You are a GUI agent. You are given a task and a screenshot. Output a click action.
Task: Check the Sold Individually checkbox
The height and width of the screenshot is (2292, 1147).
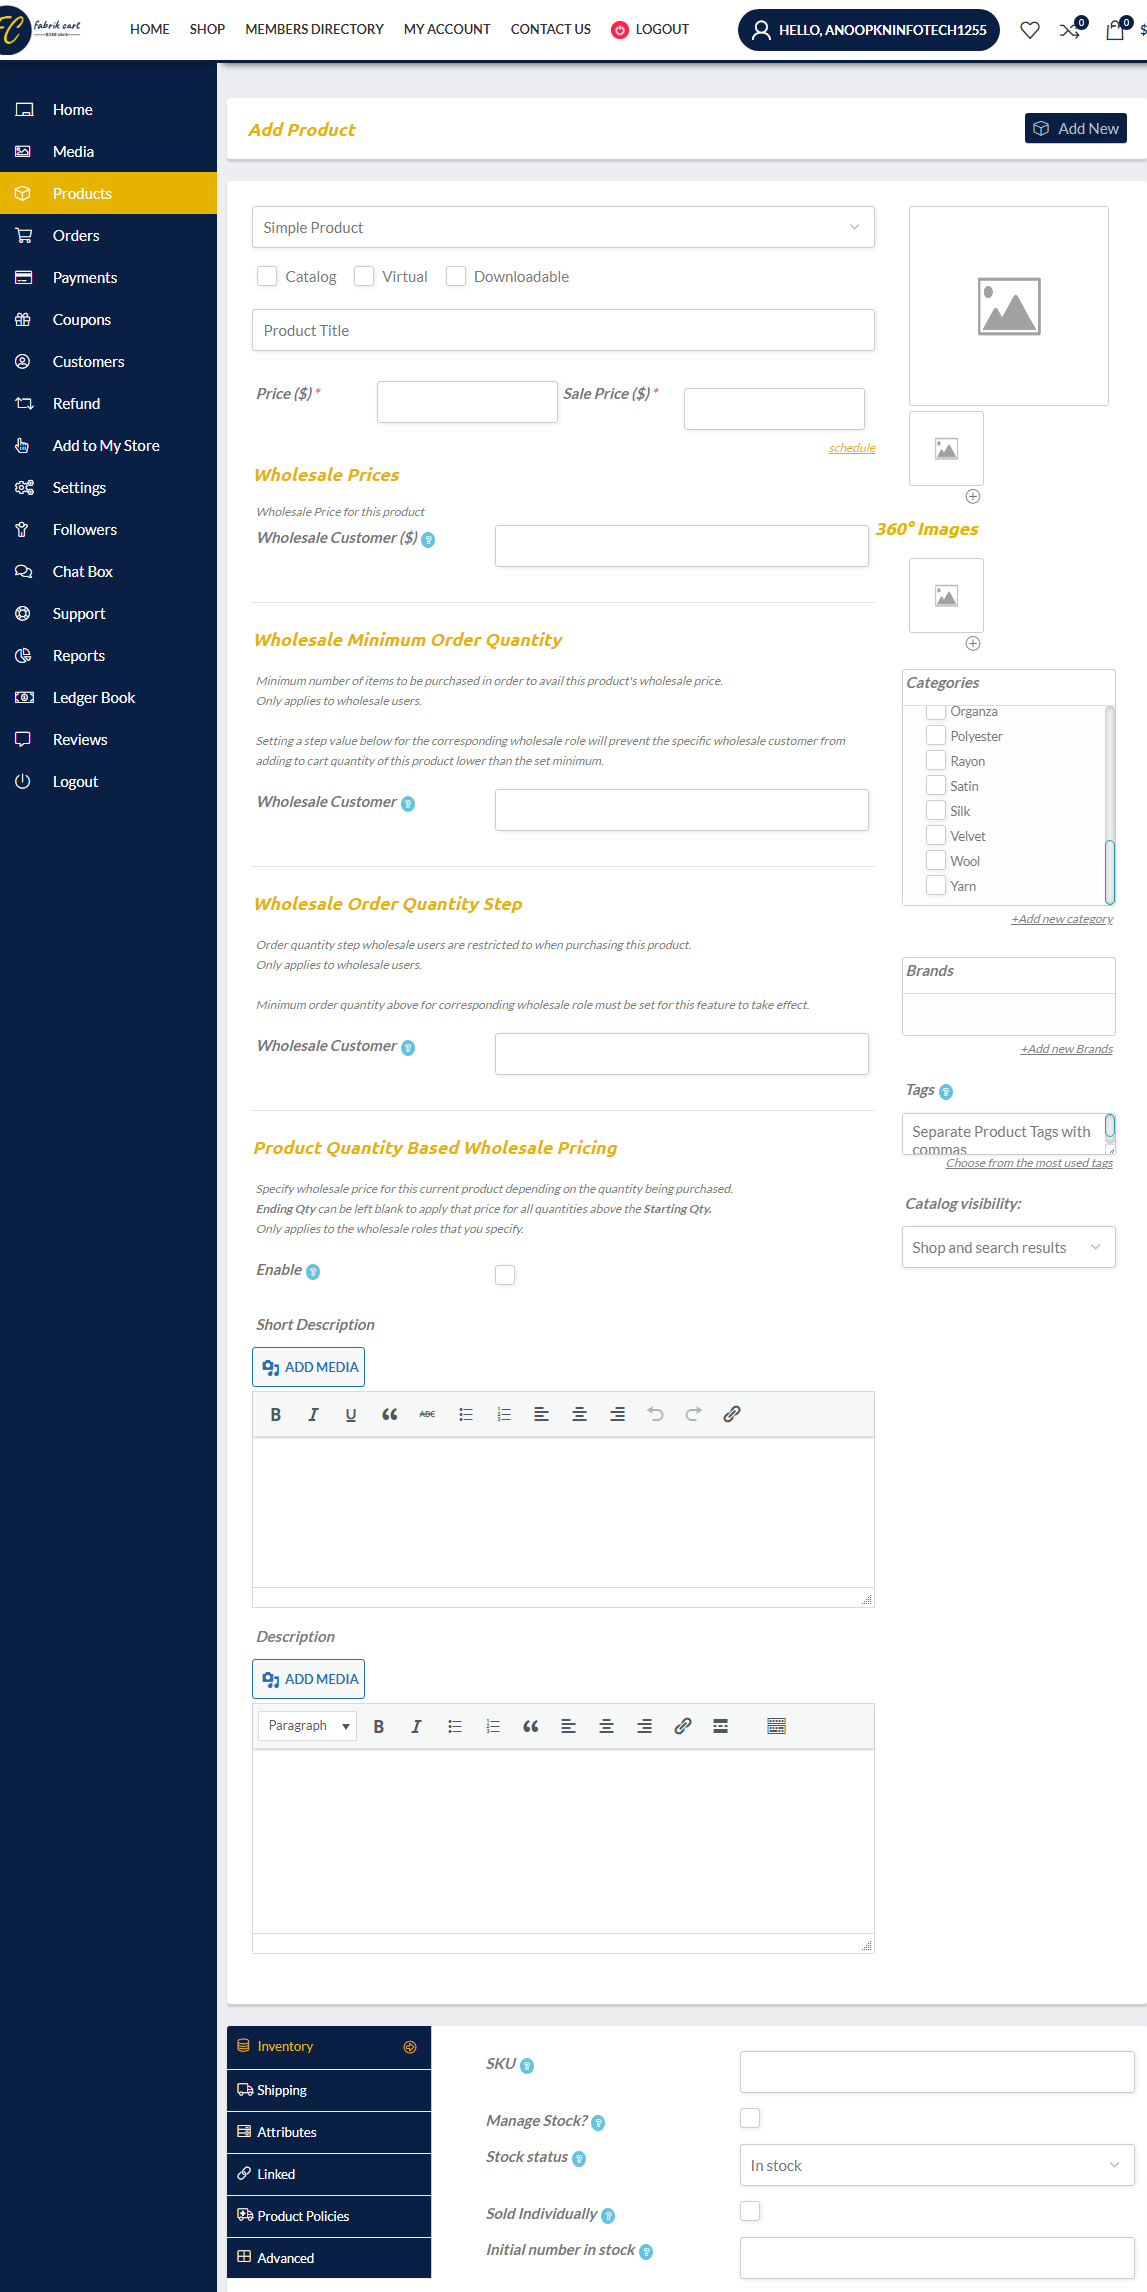tap(750, 2211)
